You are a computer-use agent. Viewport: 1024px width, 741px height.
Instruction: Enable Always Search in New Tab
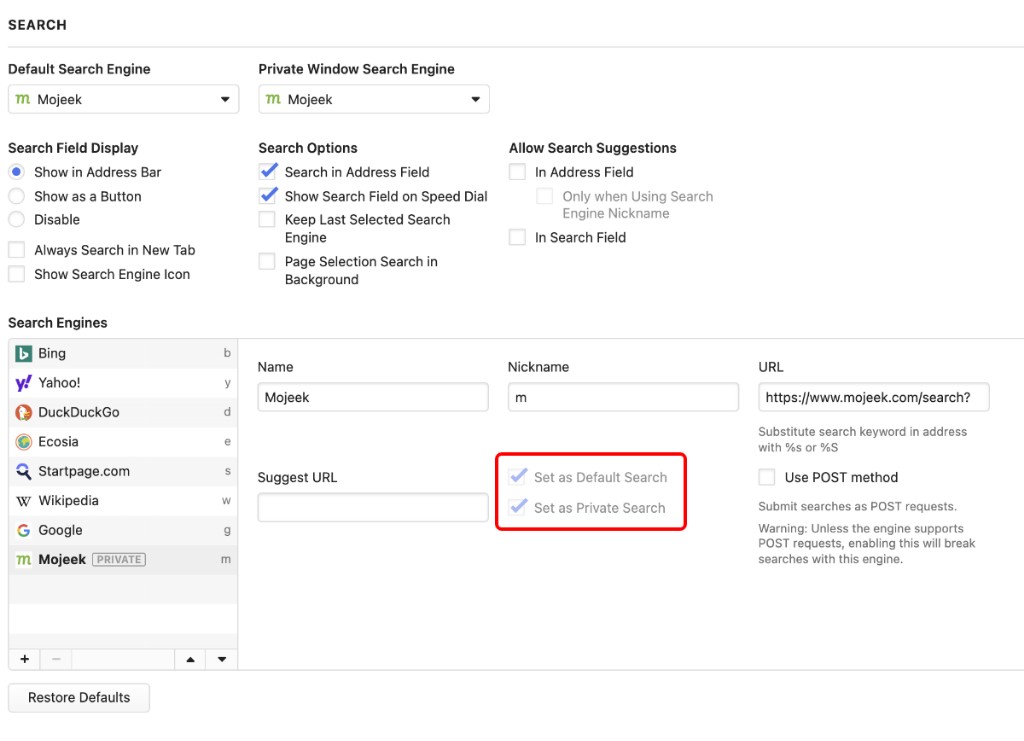click(x=16, y=250)
